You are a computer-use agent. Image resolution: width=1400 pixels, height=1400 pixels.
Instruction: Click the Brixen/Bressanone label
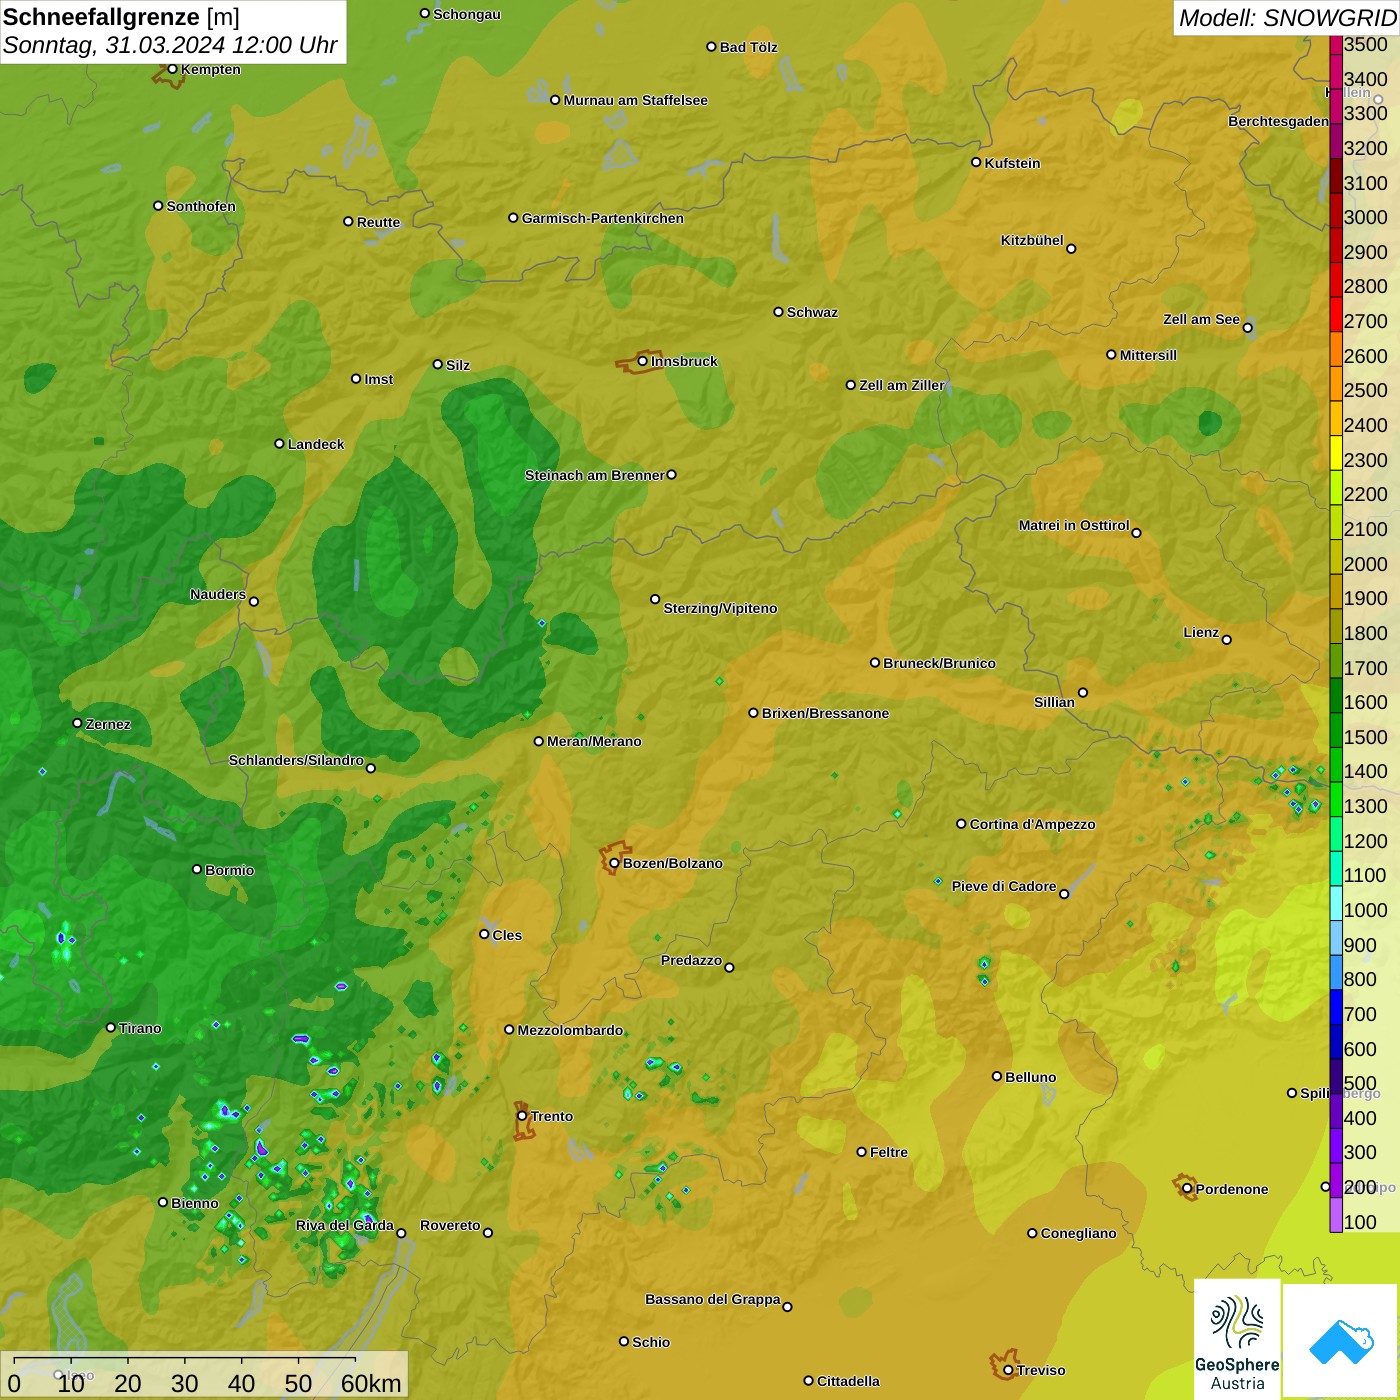[825, 713]
